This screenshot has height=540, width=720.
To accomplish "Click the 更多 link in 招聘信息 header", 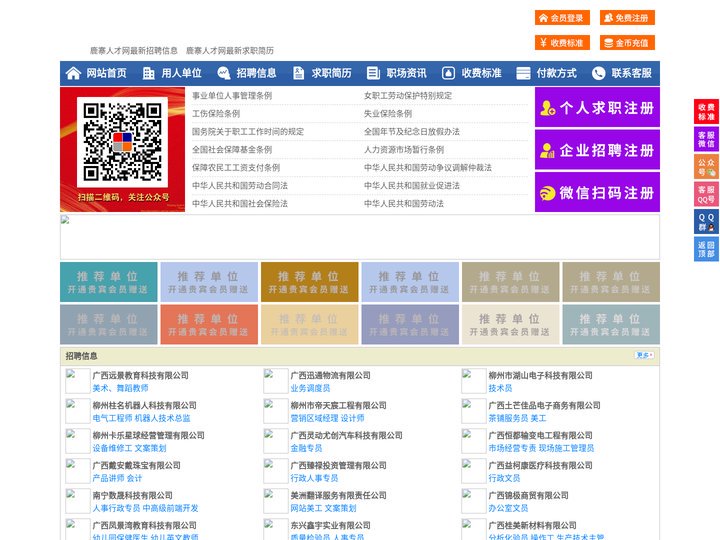I will (x=644, y=355).
